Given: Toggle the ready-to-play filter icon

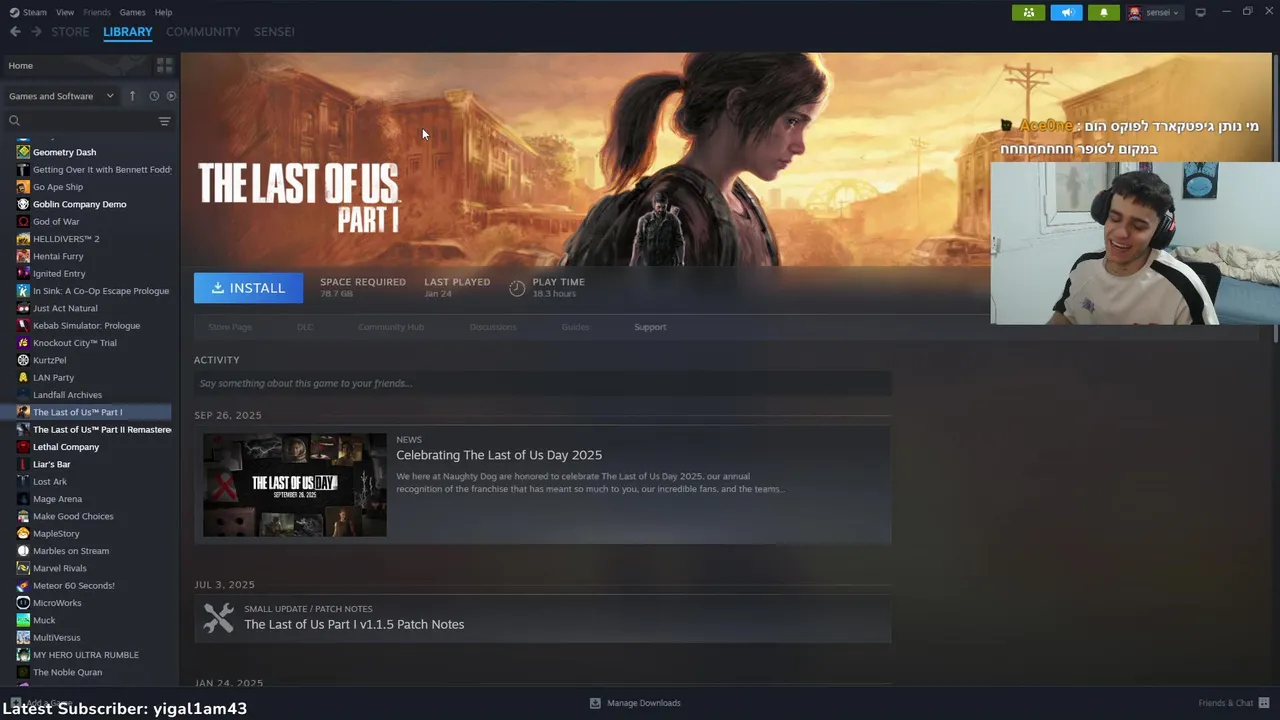Looking at the screenshot, I should (x=171, y=96).
